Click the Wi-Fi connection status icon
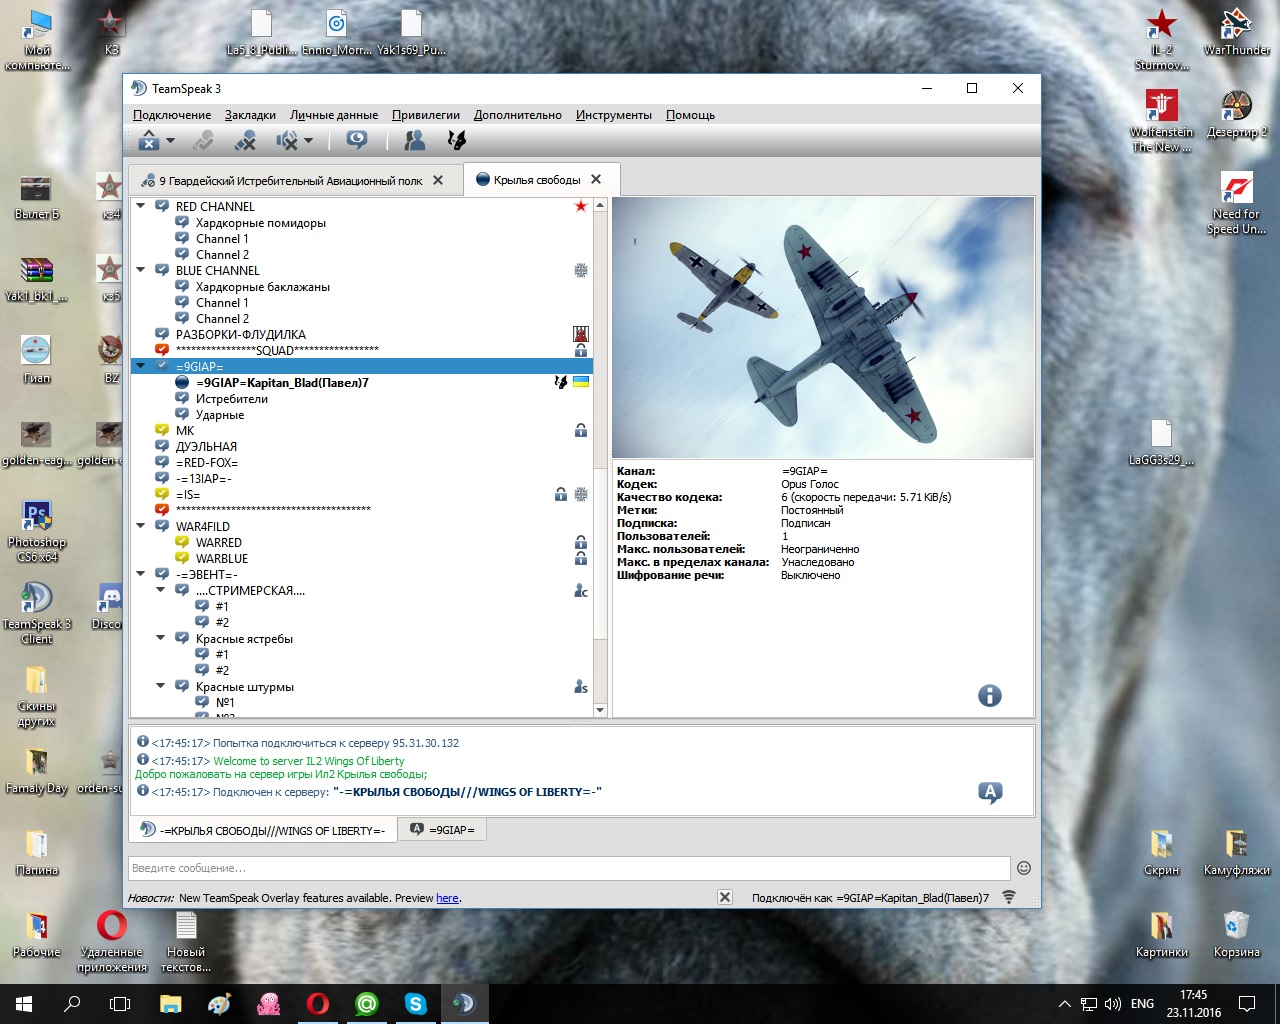This screenshot has height=1024, width=1280. [x=1009, y=897]
